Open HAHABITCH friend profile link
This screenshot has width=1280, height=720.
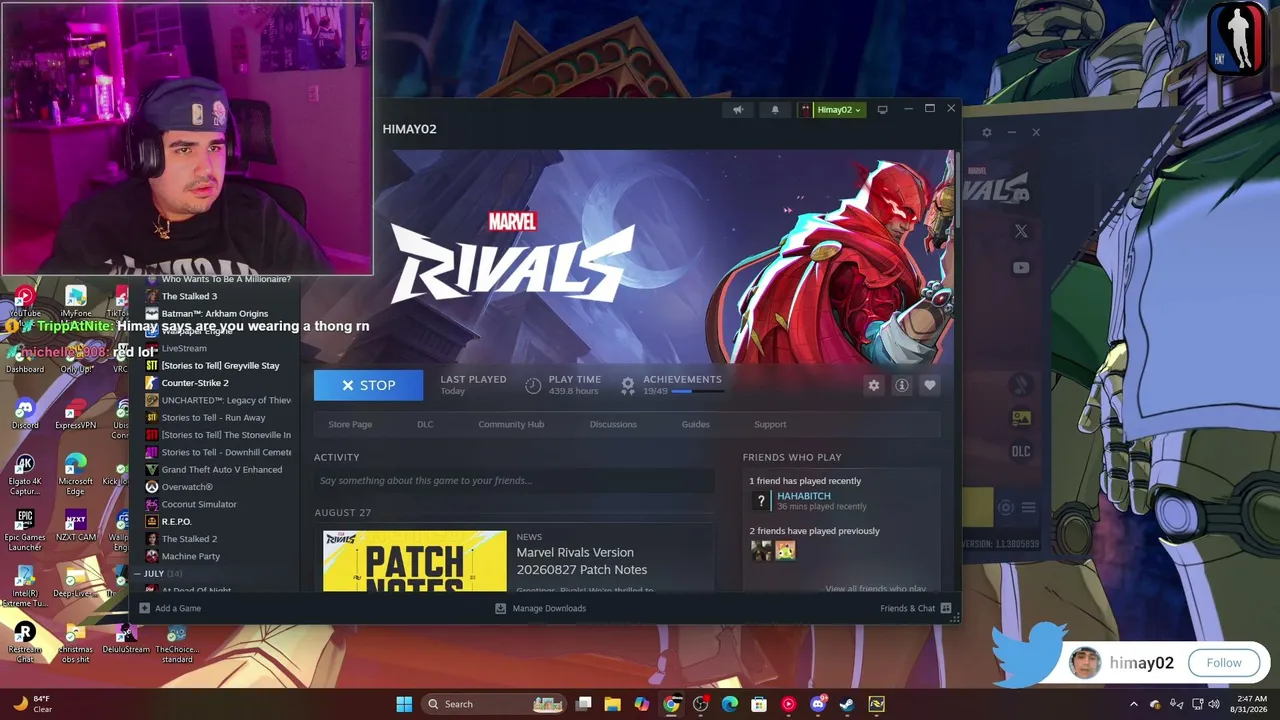804,496
